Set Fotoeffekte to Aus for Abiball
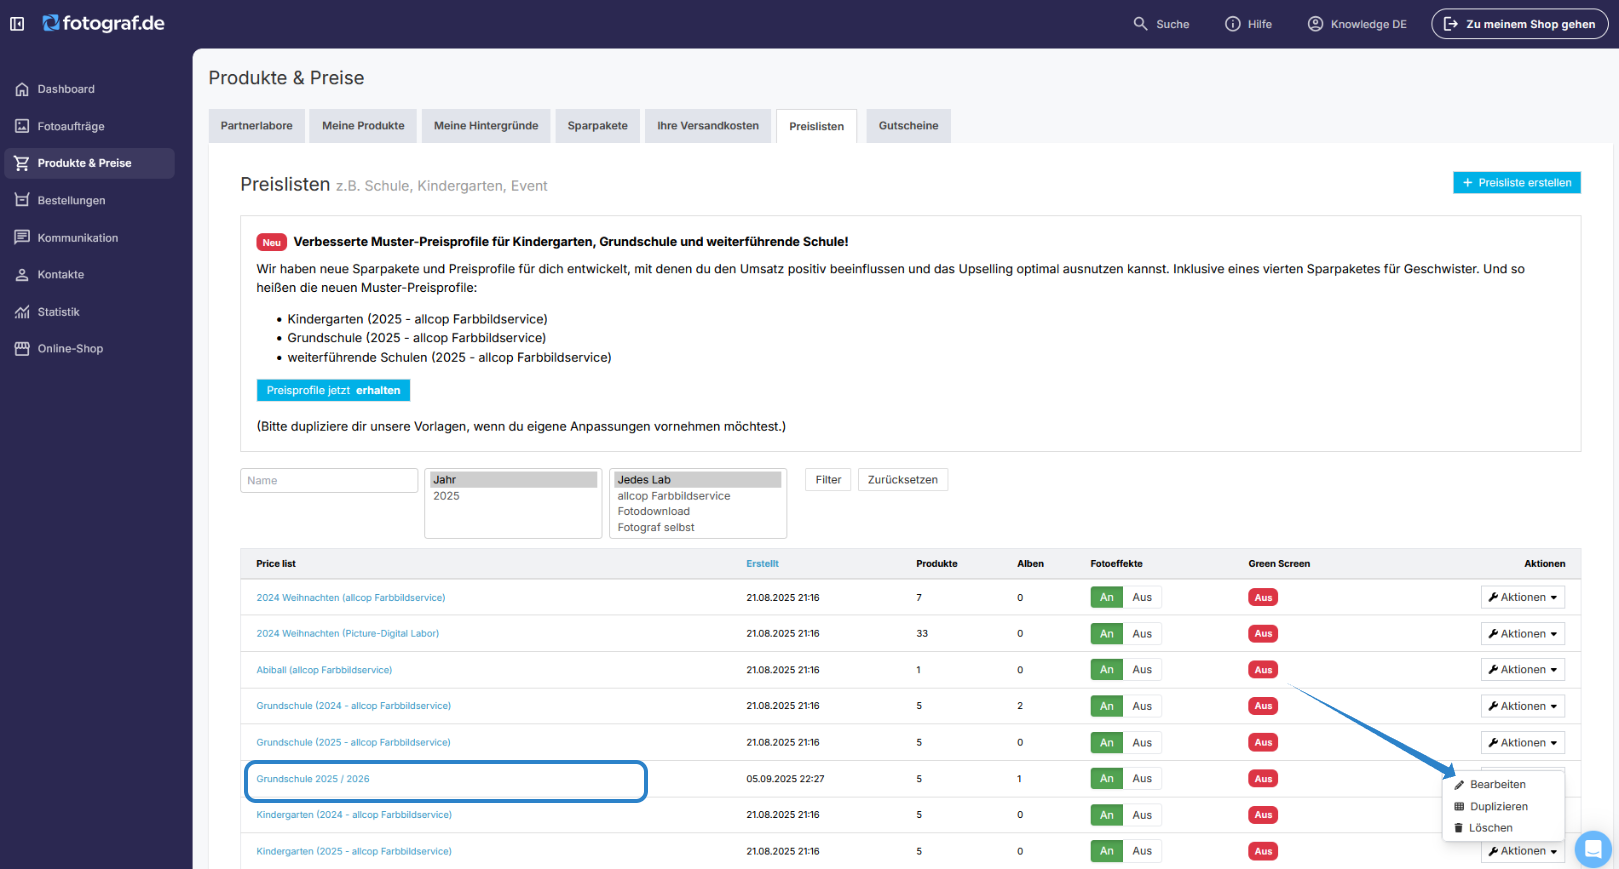This screenshot has height=869, width=1619. (1142, 670)
